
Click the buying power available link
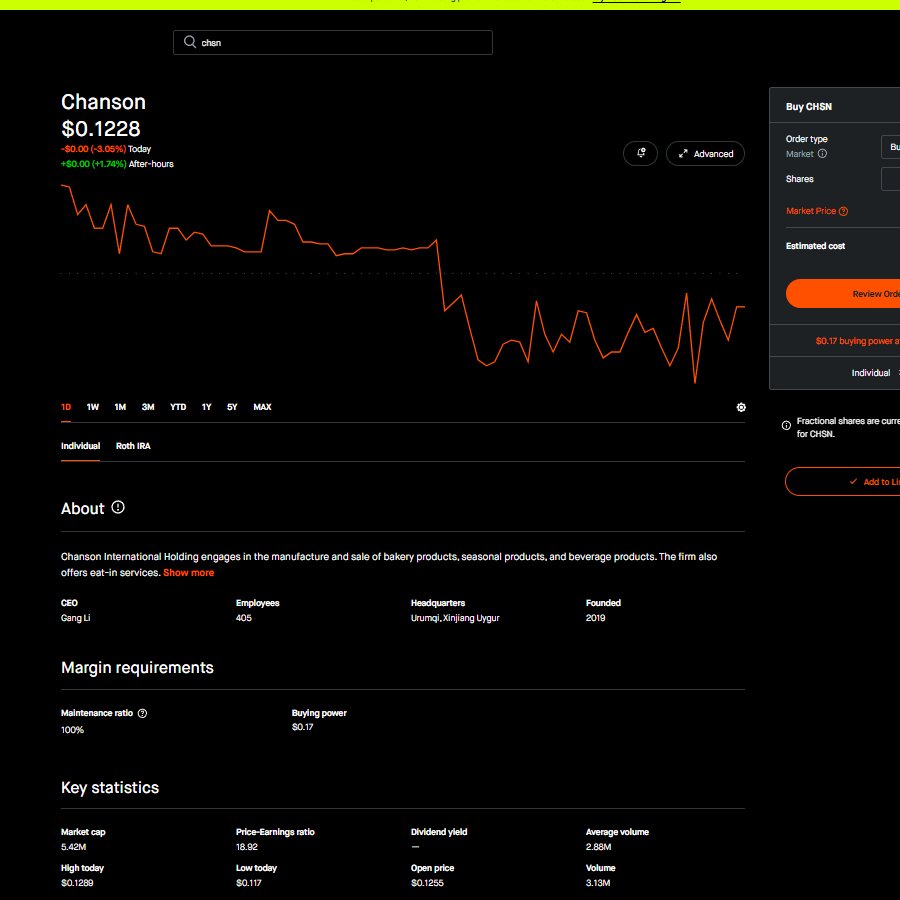point(858,341)
